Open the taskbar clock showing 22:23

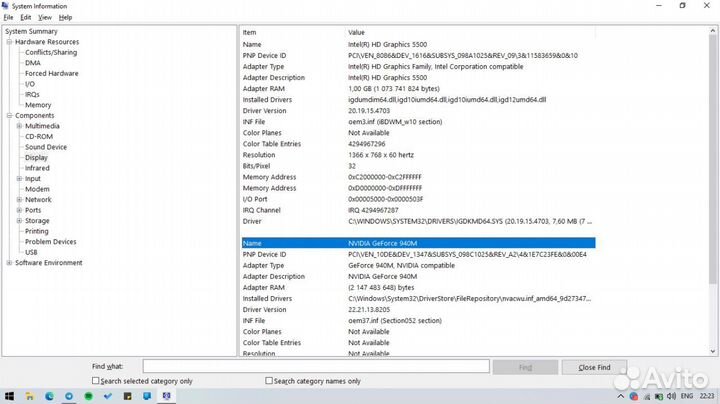707,396
